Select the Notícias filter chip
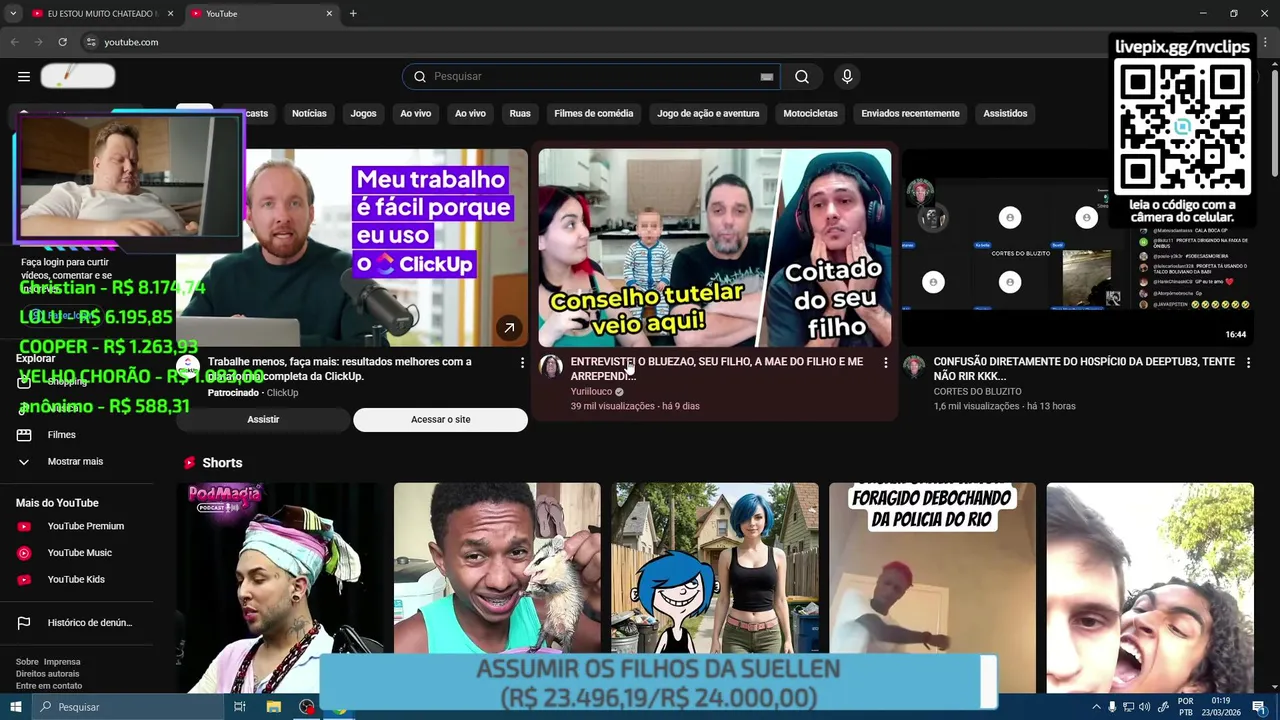This screenshot has height=720, width=1280. [309, 114]
